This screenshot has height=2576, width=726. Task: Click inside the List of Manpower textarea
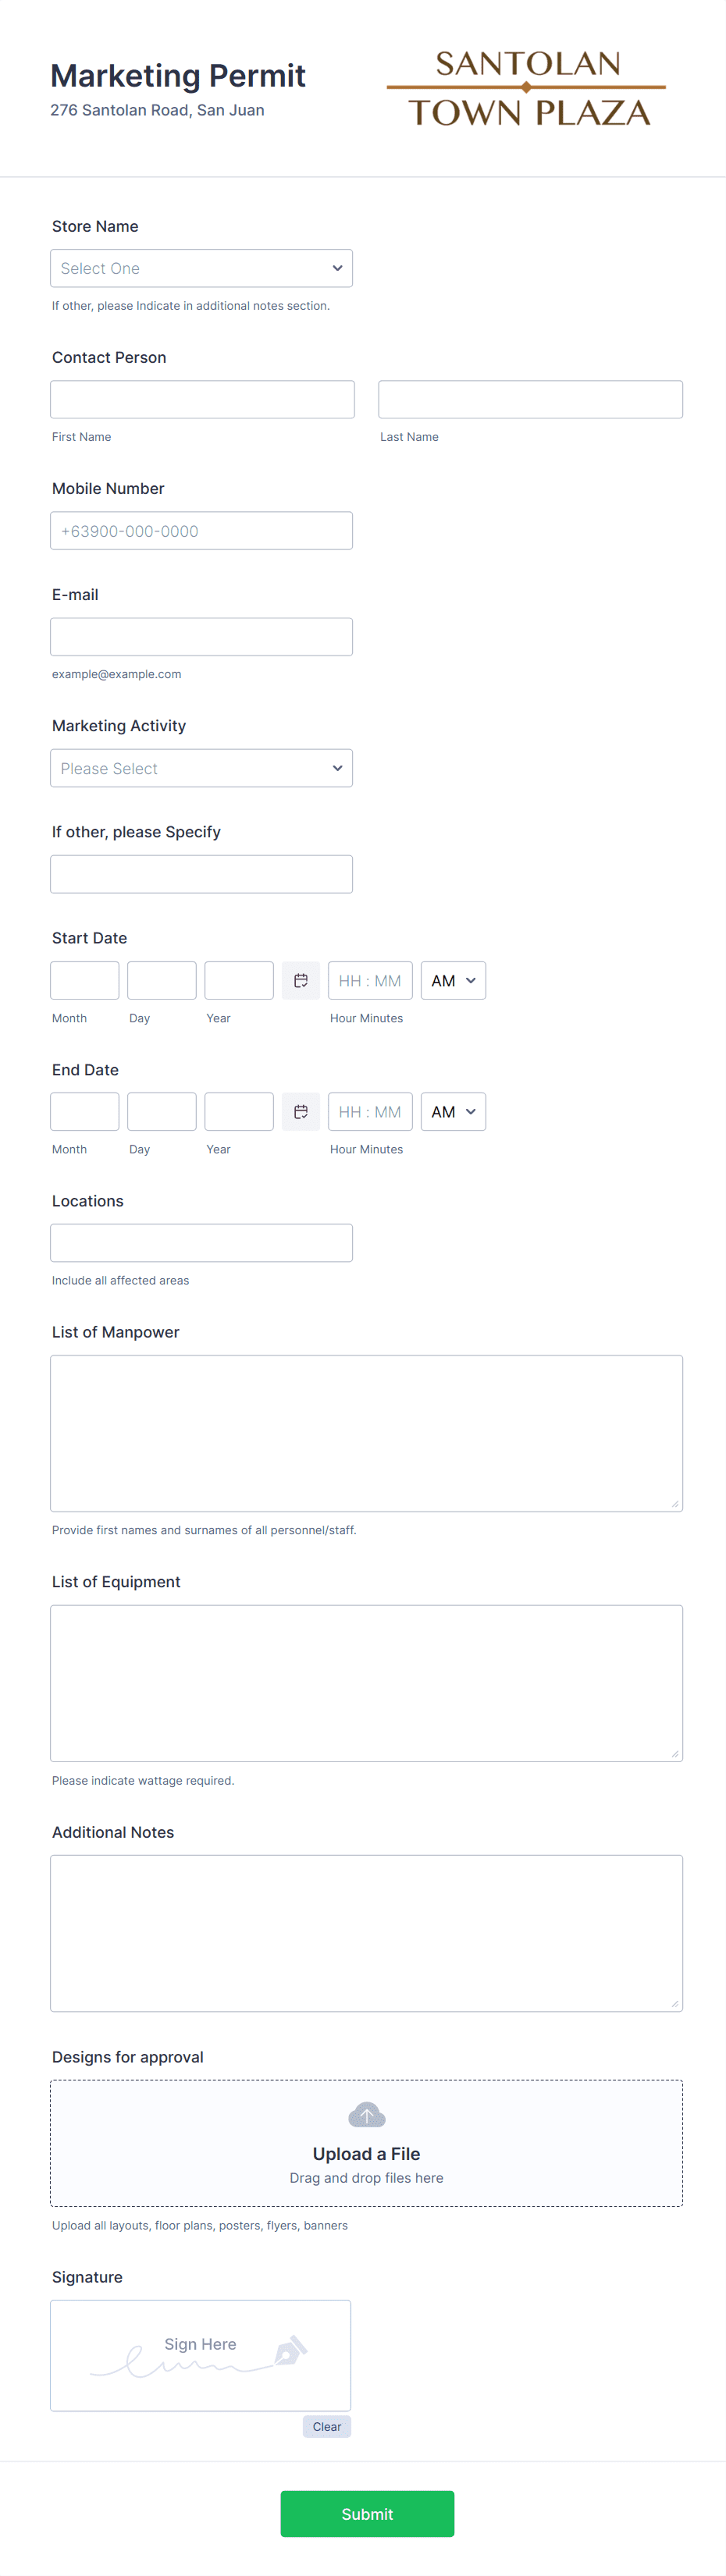coord(366,1432)
